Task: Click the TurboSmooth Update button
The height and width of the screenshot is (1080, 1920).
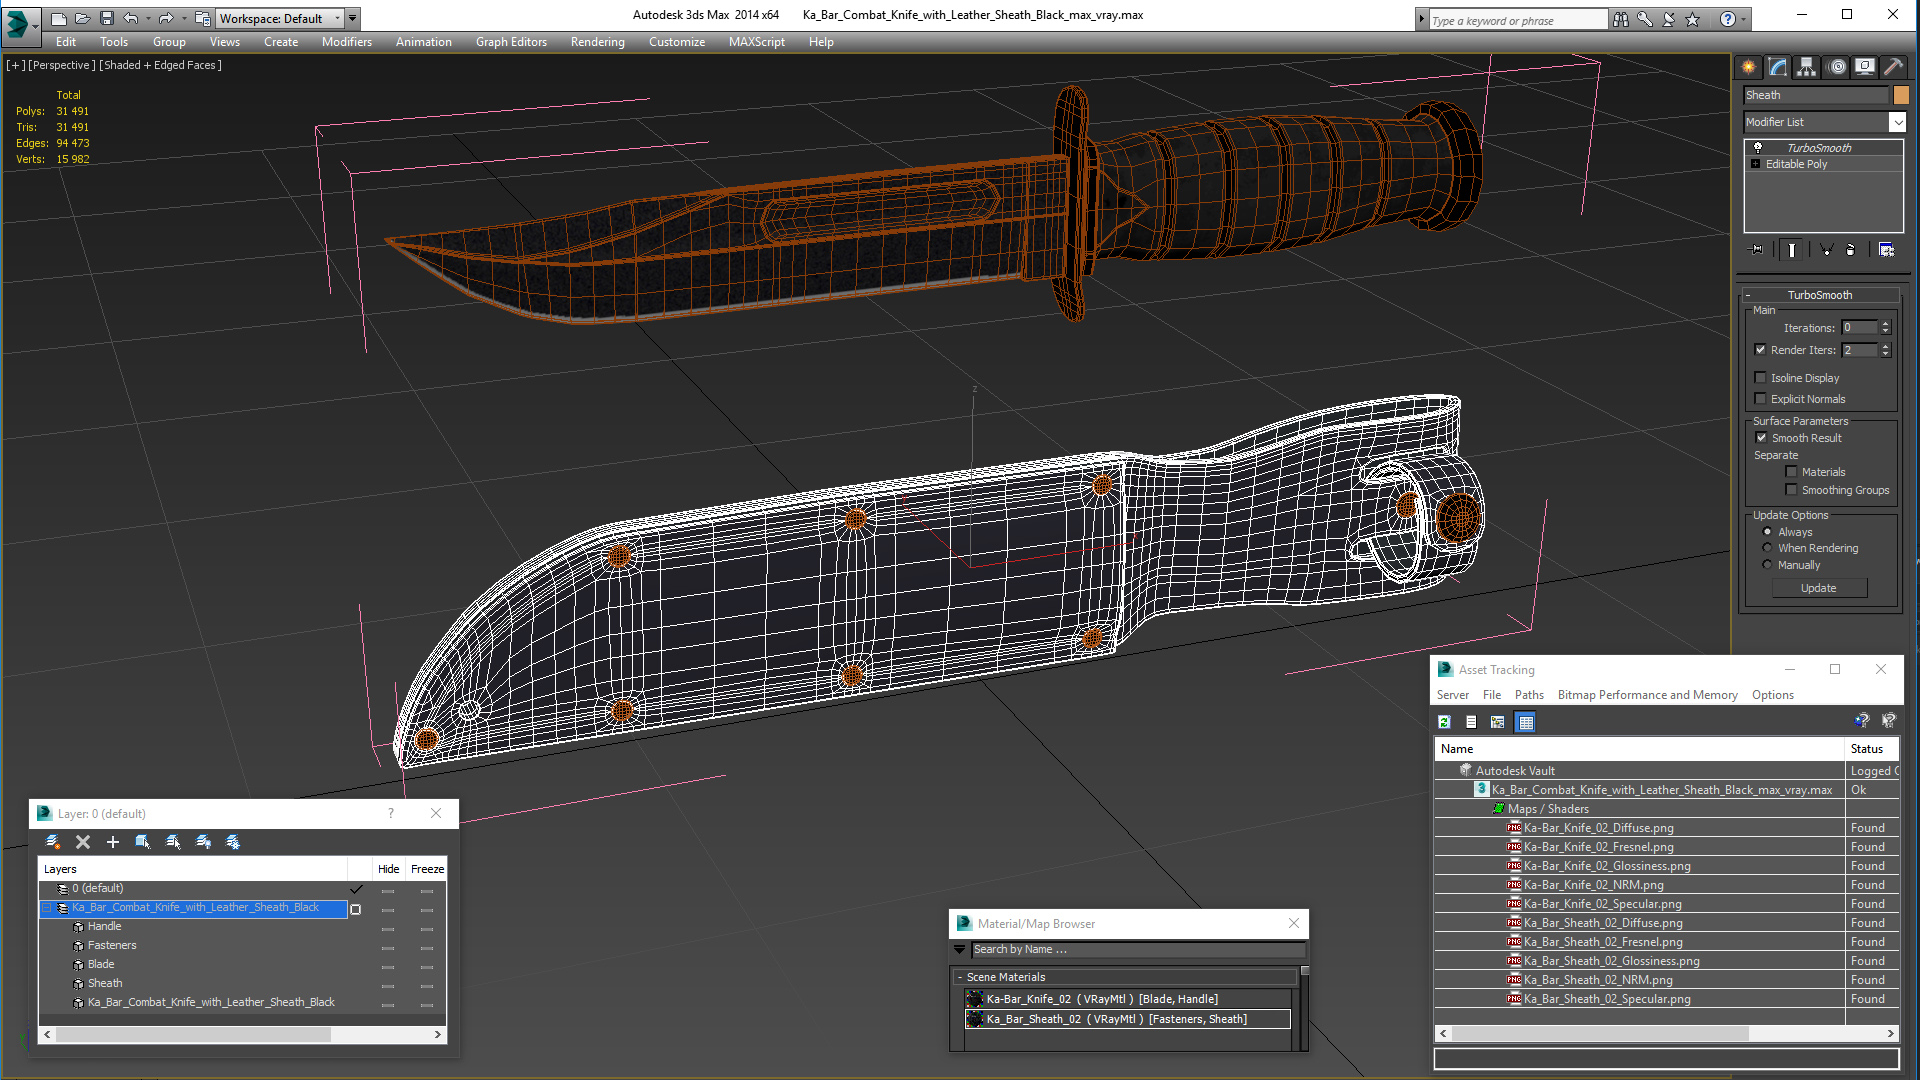Action: tap(1819, 588)
